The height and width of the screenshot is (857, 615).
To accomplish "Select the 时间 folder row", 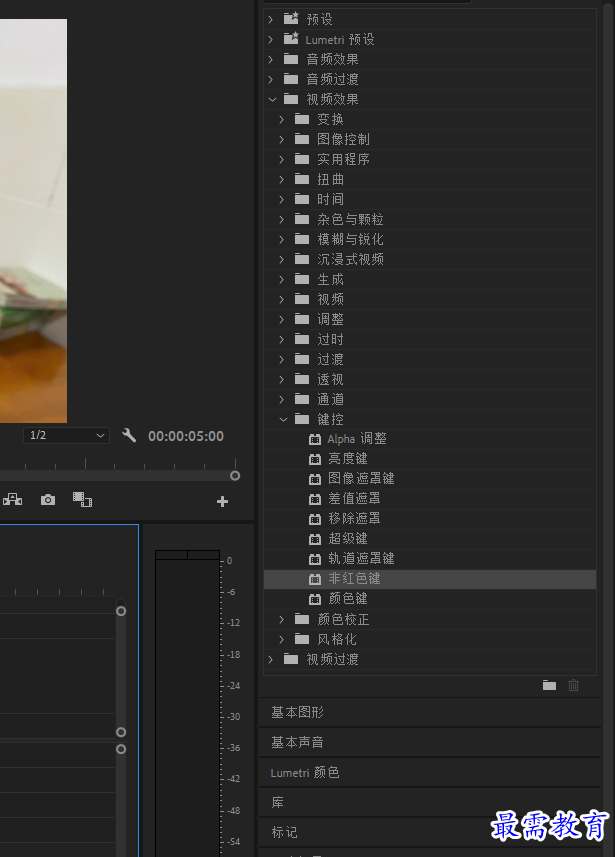I will [430, 199].
